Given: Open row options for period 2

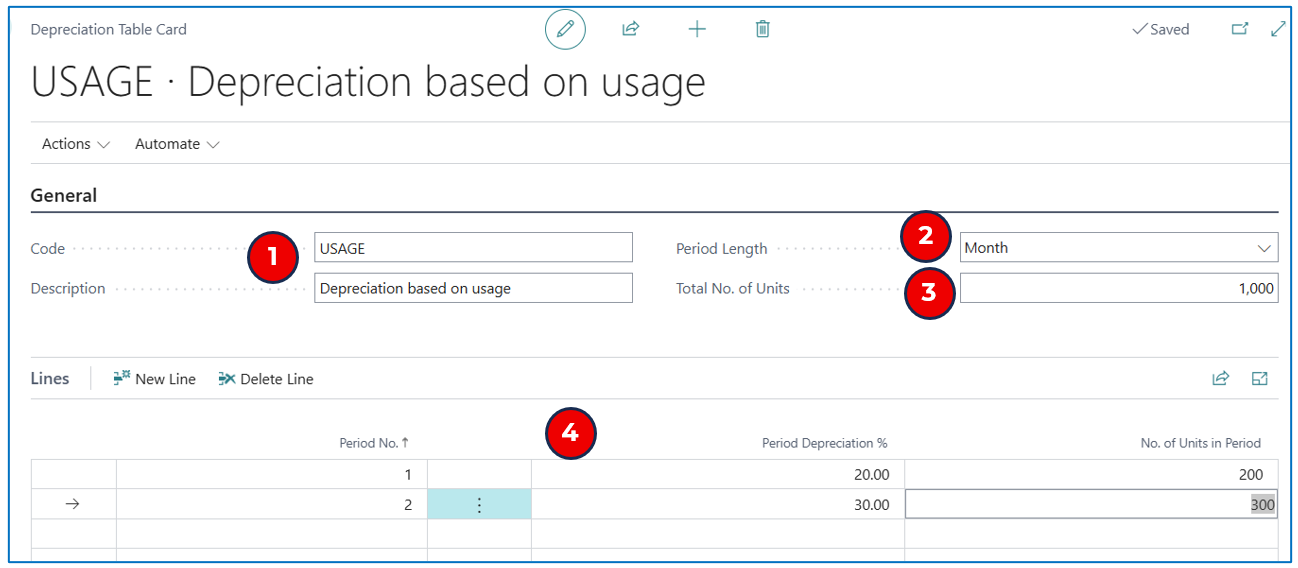Looking at the screenshot, I should pos(479,505).
